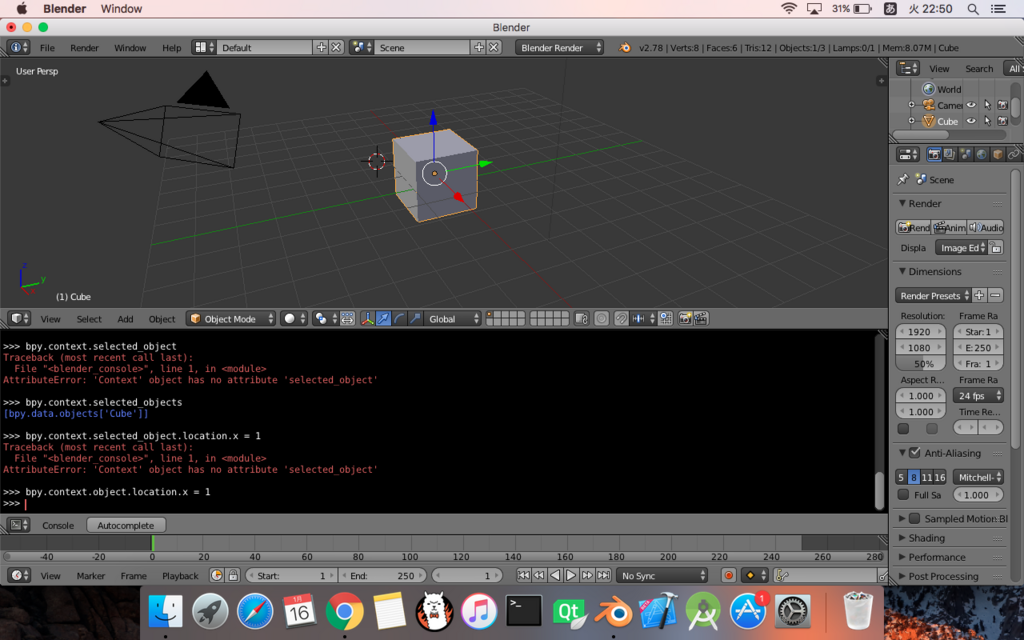The height and width of the screenshot is (640, 1024).
Task: Click the rotate manipulator icon
Action: [399, 319]
